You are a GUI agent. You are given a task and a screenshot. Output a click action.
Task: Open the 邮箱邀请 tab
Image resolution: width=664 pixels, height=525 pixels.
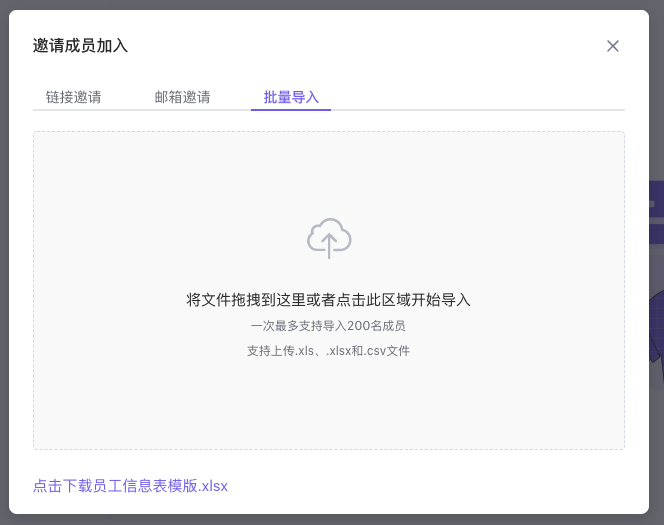pyautogui.click(x=182, y=97)
